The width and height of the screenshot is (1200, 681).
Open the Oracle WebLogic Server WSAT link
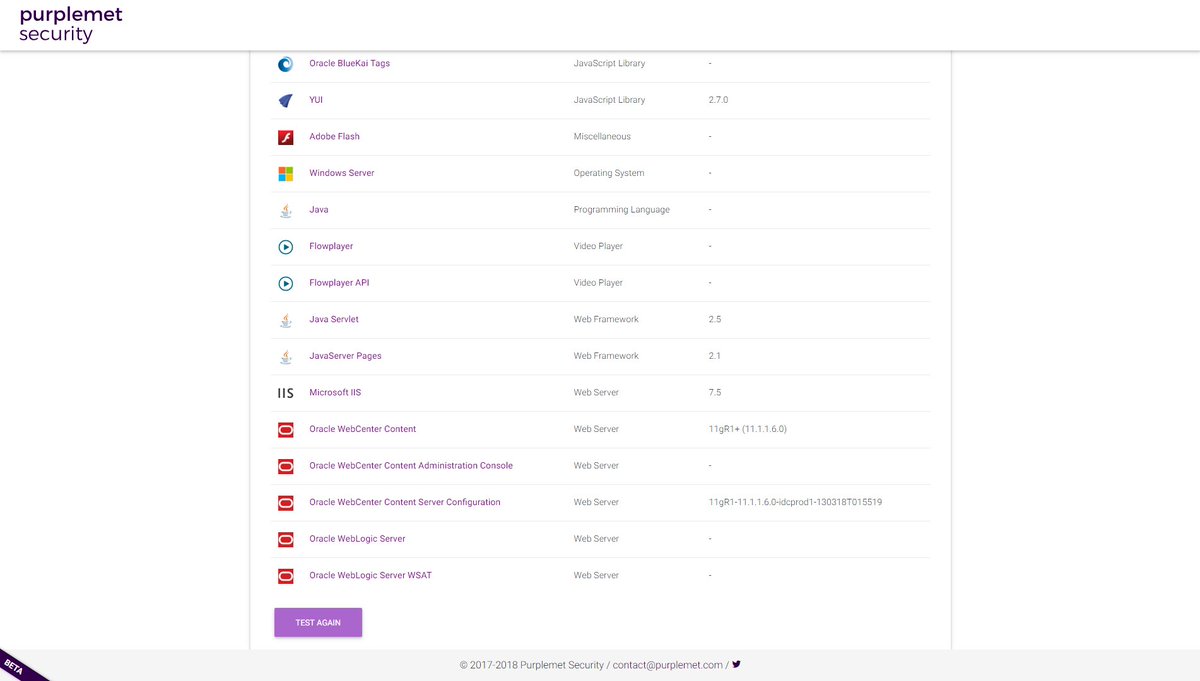pyautogui.click(x=370, y=576)
